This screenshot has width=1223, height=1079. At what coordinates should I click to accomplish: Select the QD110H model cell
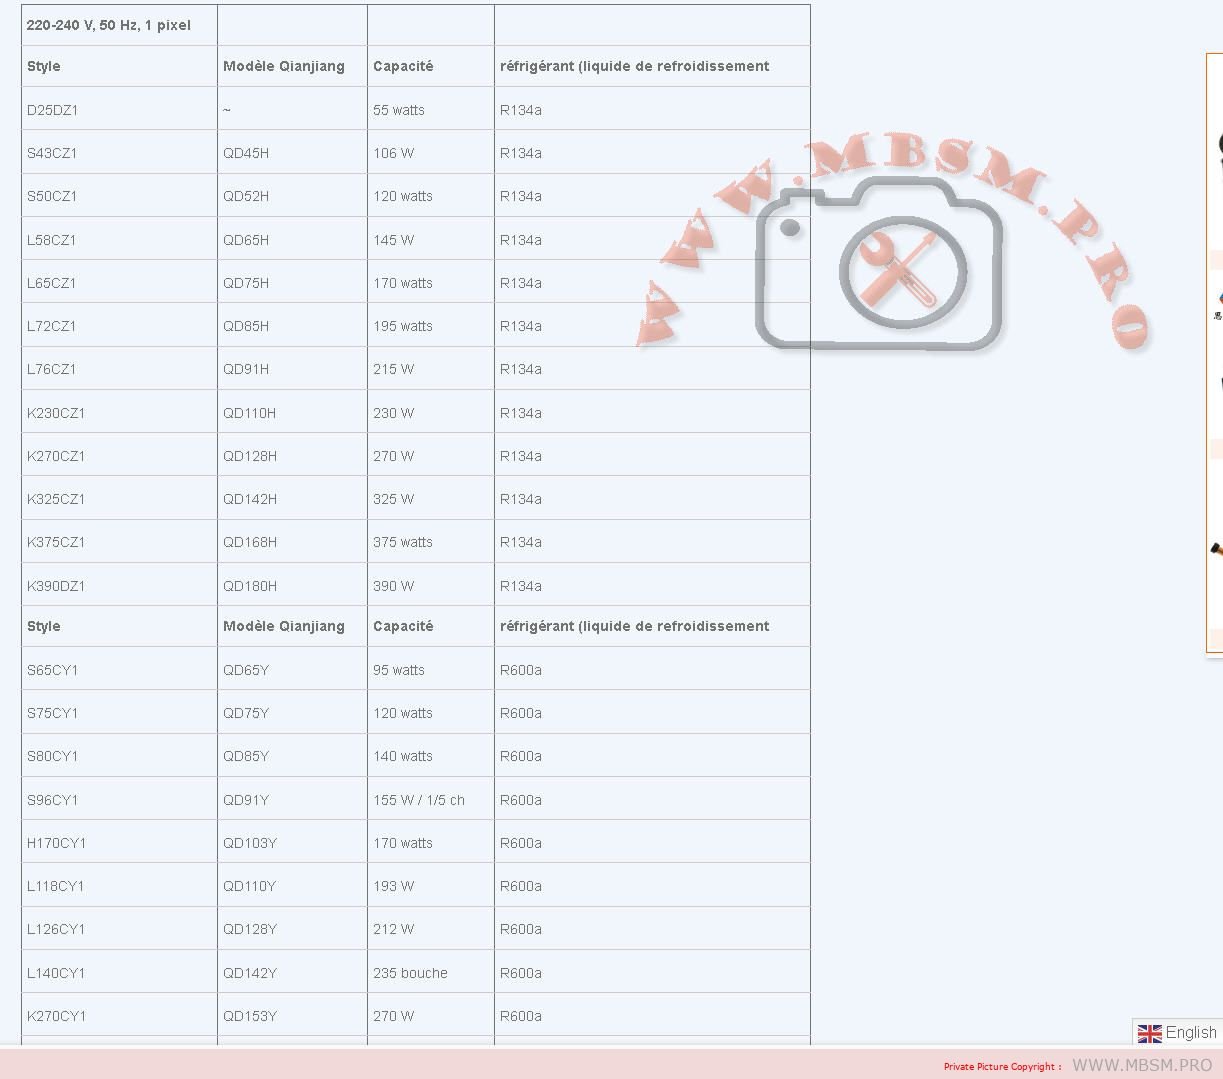[x=250, y=413]
